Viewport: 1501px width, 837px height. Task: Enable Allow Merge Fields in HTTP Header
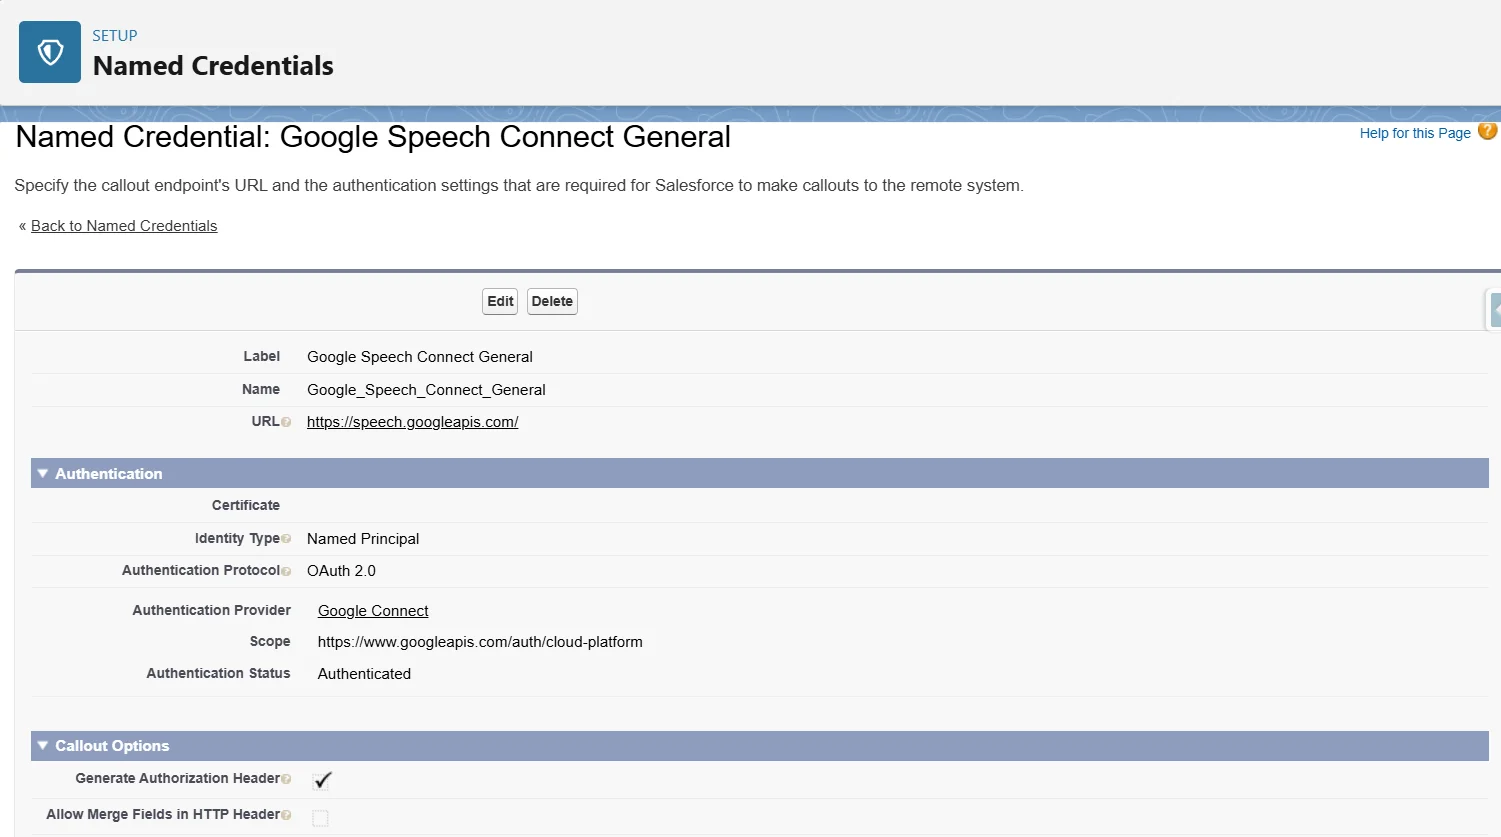click(x=320, y=818)
